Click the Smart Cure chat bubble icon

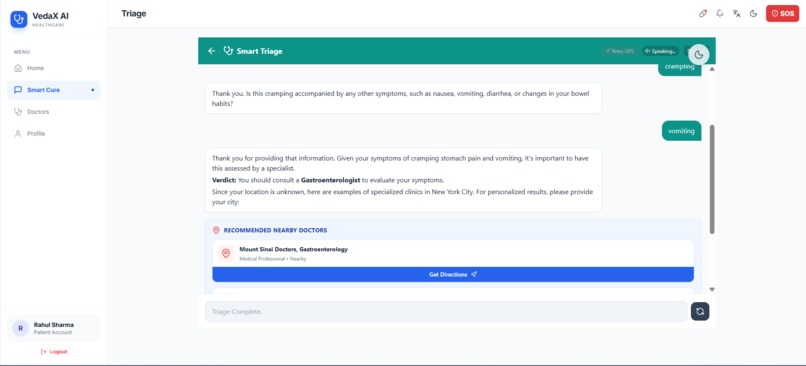click(18, 90)
